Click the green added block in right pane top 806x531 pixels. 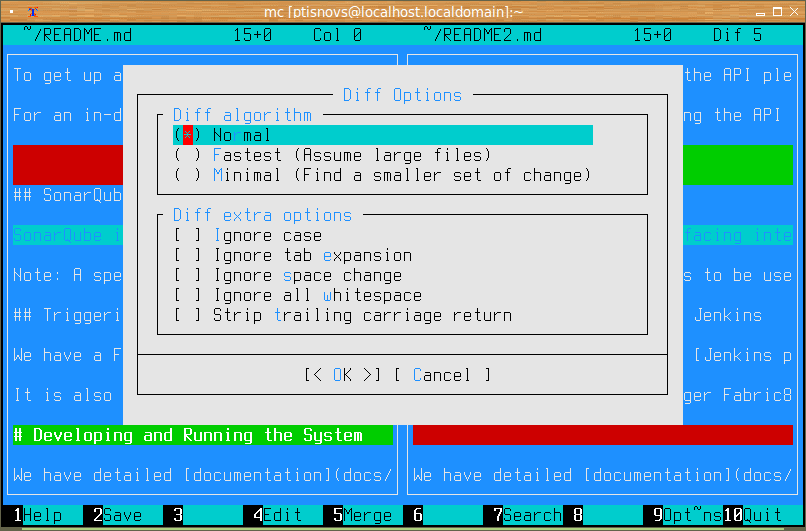[738, 165]
